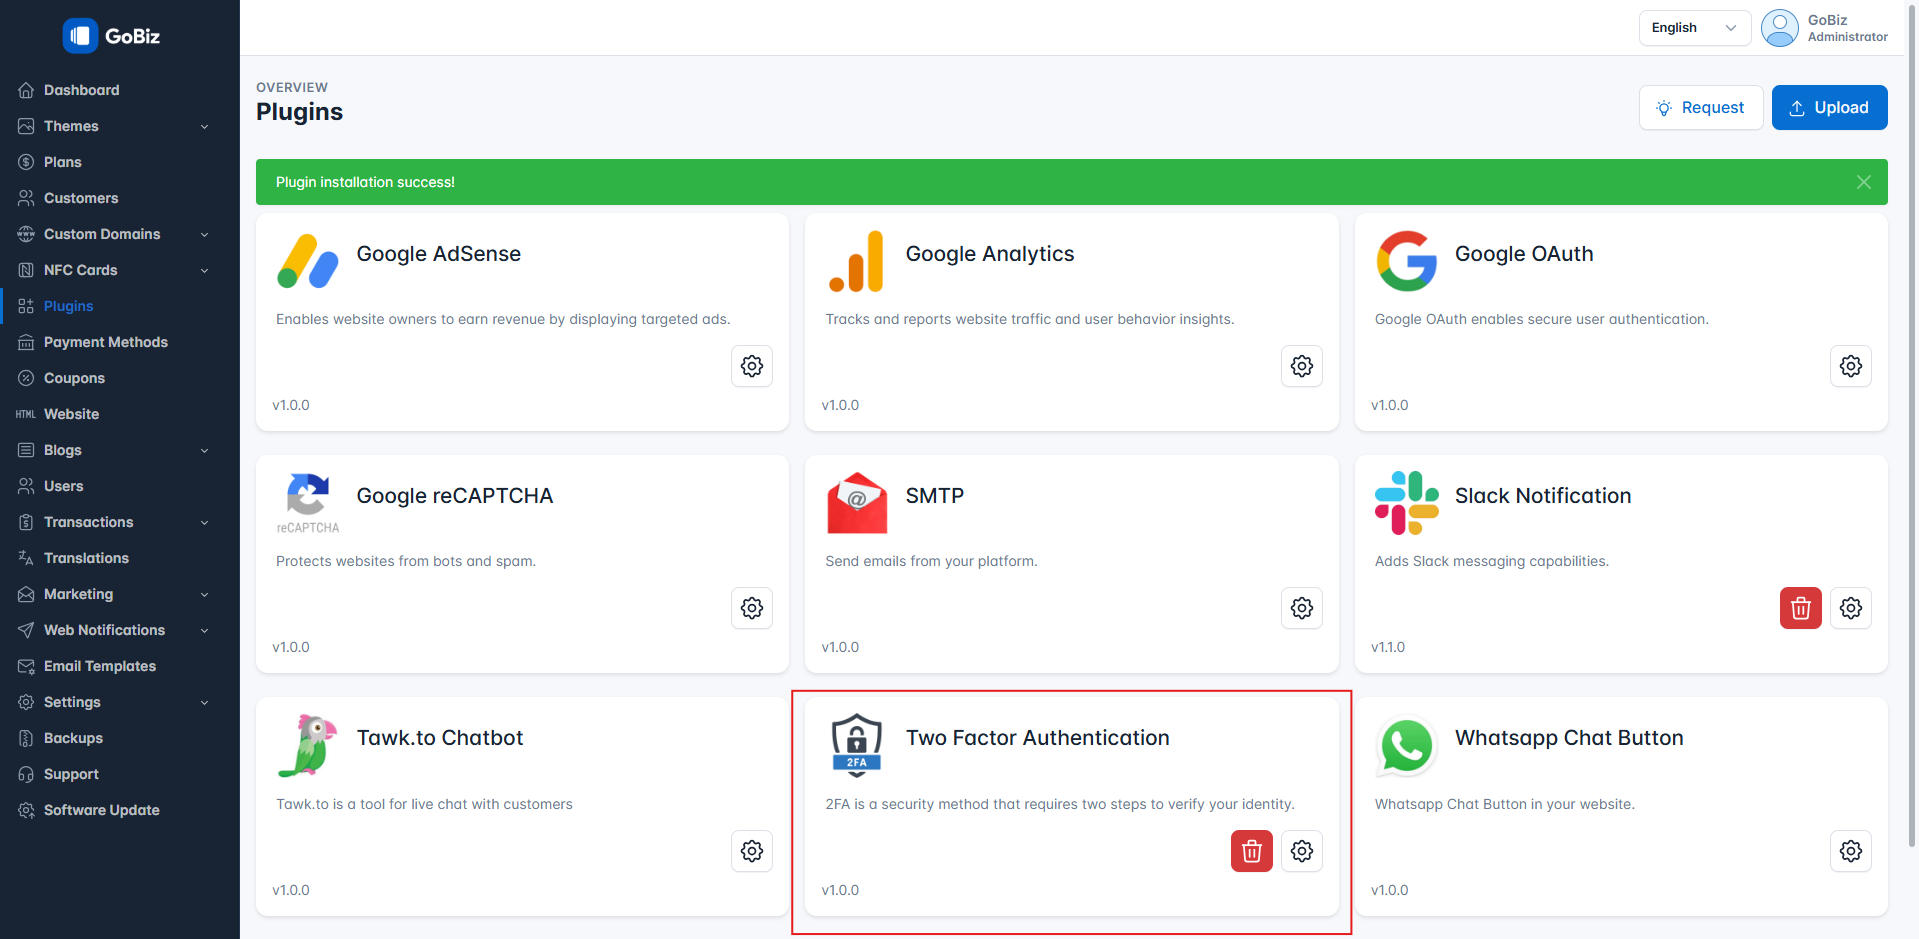
Task: Go to Payment Methods in sidebar
Action: [105, 342]
